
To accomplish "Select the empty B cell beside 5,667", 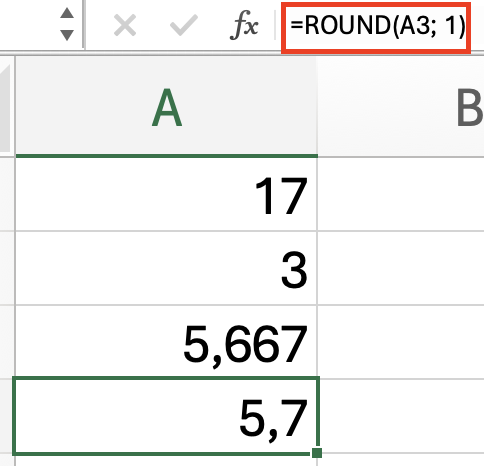I will pyautogui.click(x=401, y=342).
